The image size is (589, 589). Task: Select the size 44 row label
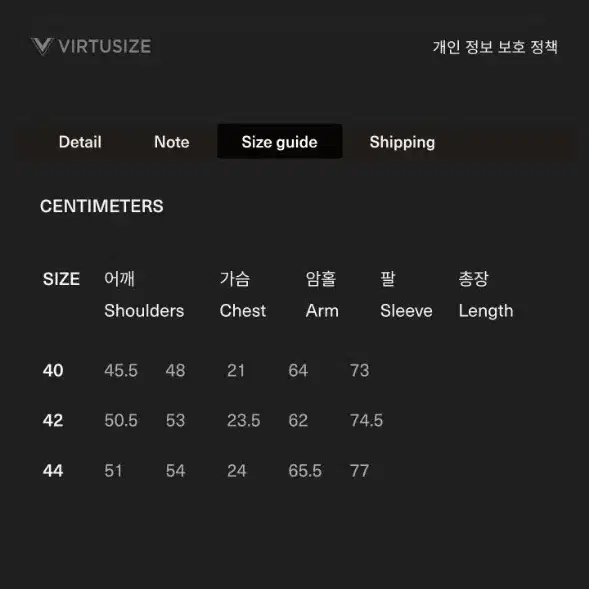coord(53,471)
